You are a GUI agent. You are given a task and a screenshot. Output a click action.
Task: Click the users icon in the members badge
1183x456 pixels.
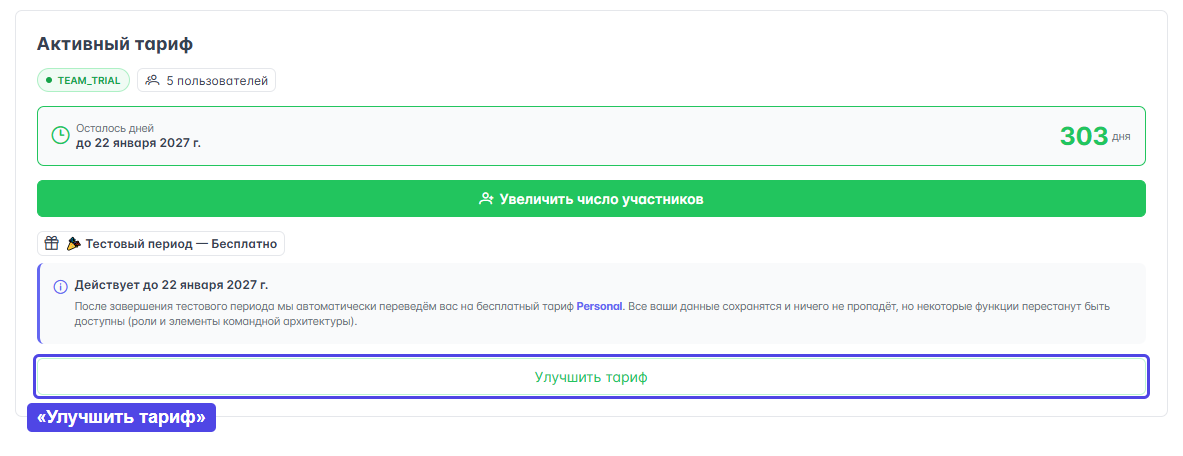(152, 80)
